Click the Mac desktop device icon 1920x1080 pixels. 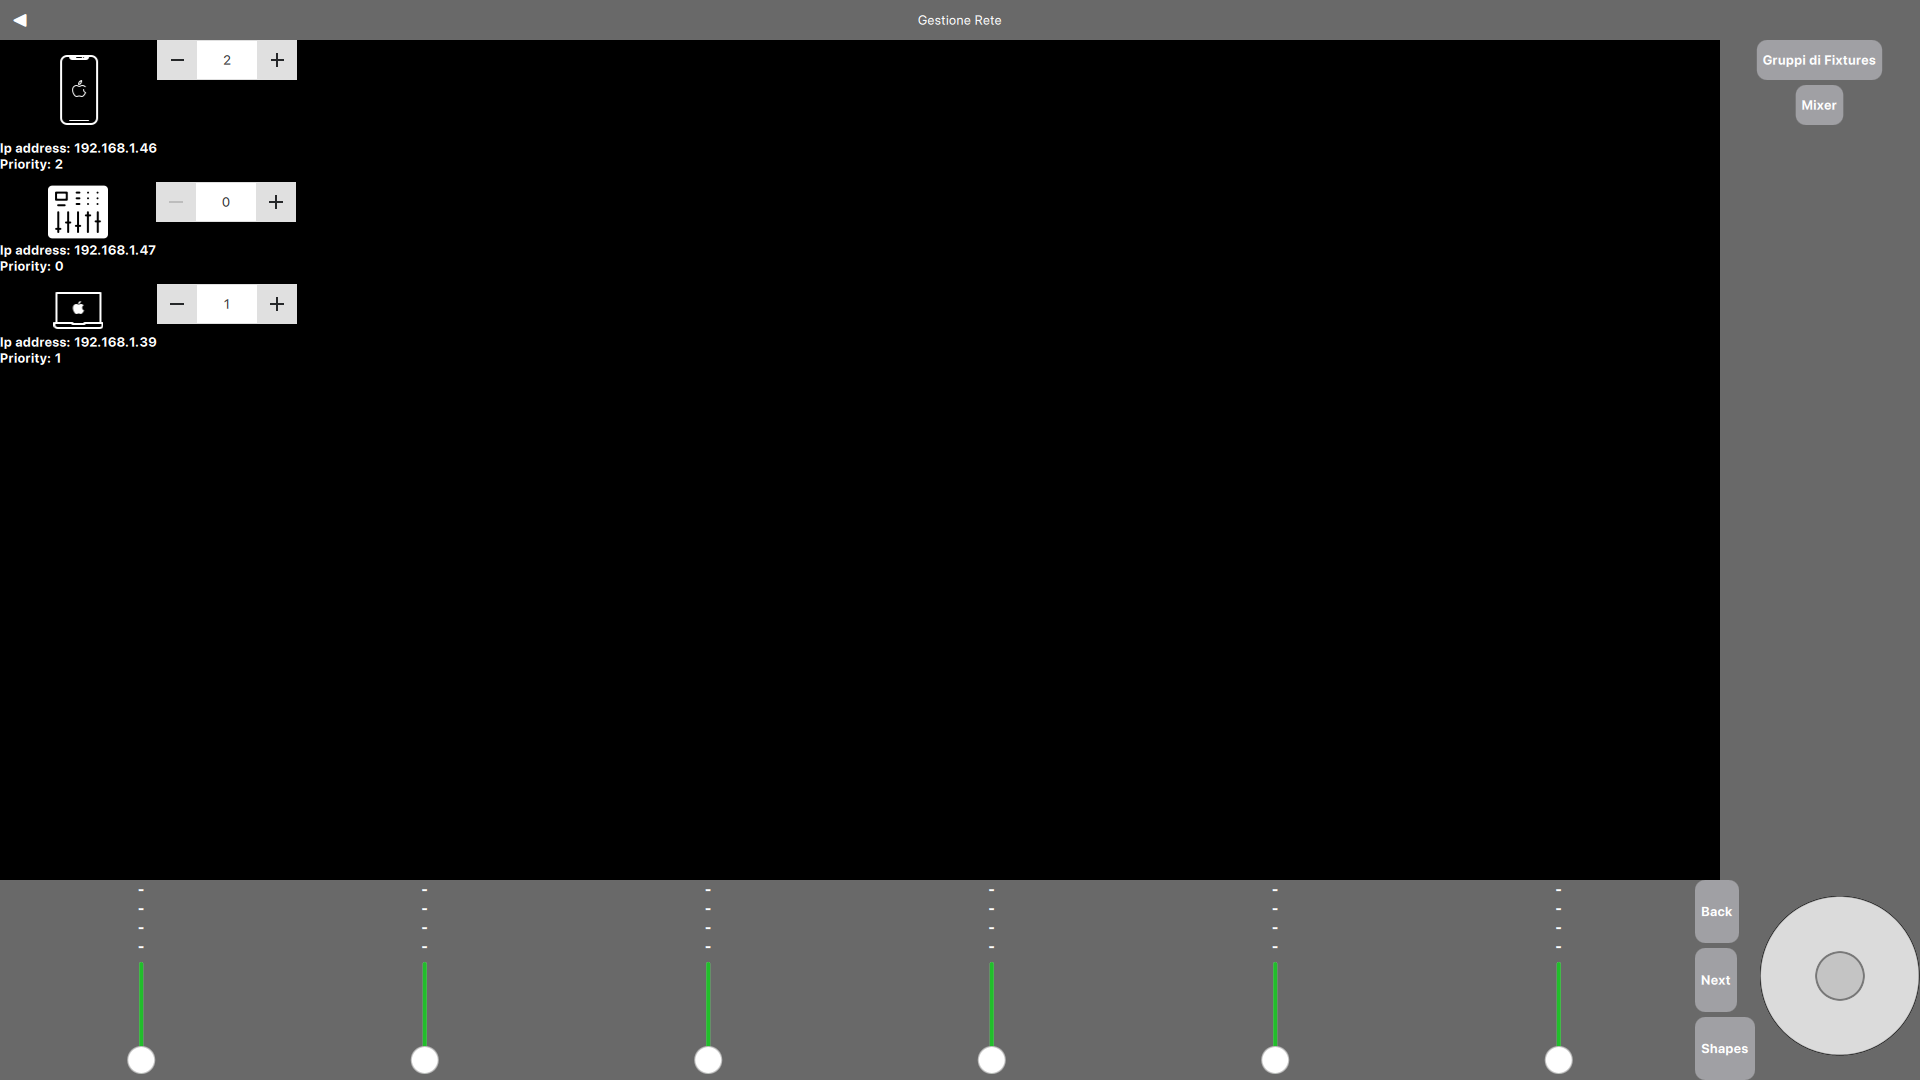pos(78,309)
